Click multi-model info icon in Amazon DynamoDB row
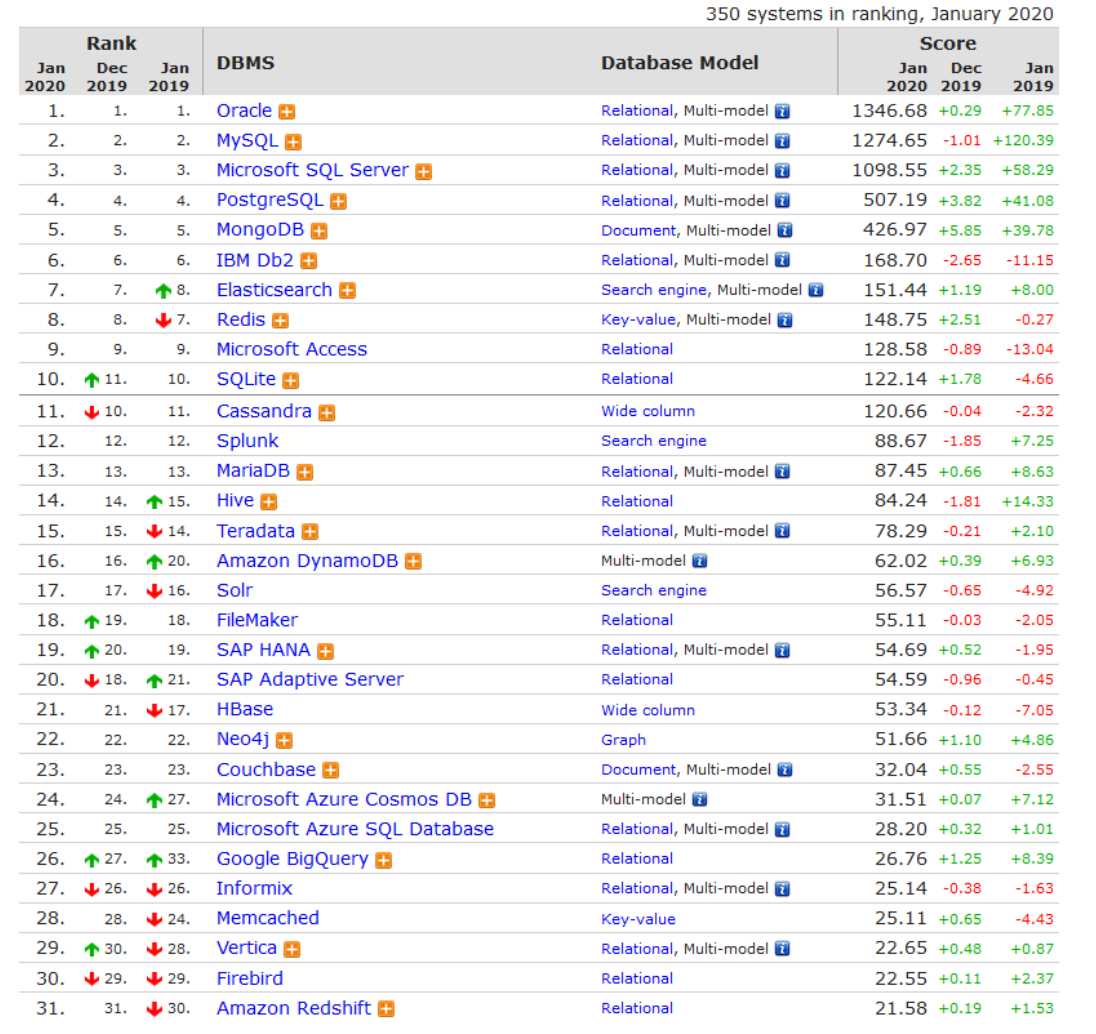This screenshot has width=1096, height=1034. (700, 561)
